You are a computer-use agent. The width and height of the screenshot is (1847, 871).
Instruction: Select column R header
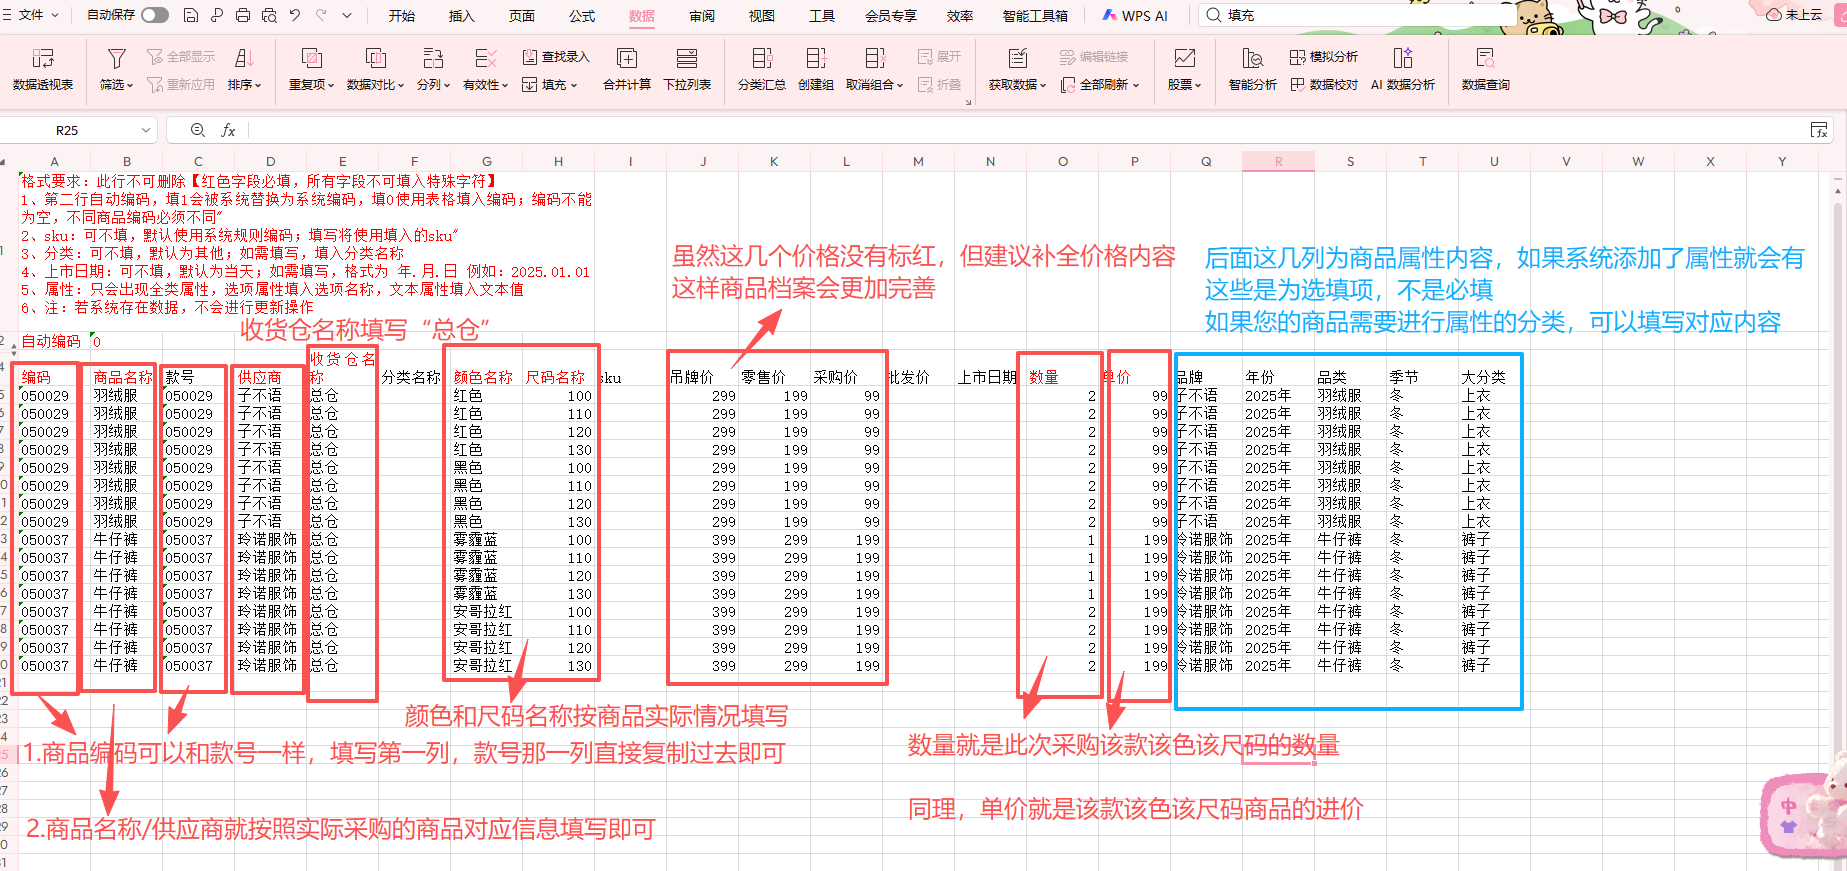(x=1278, y=161)
